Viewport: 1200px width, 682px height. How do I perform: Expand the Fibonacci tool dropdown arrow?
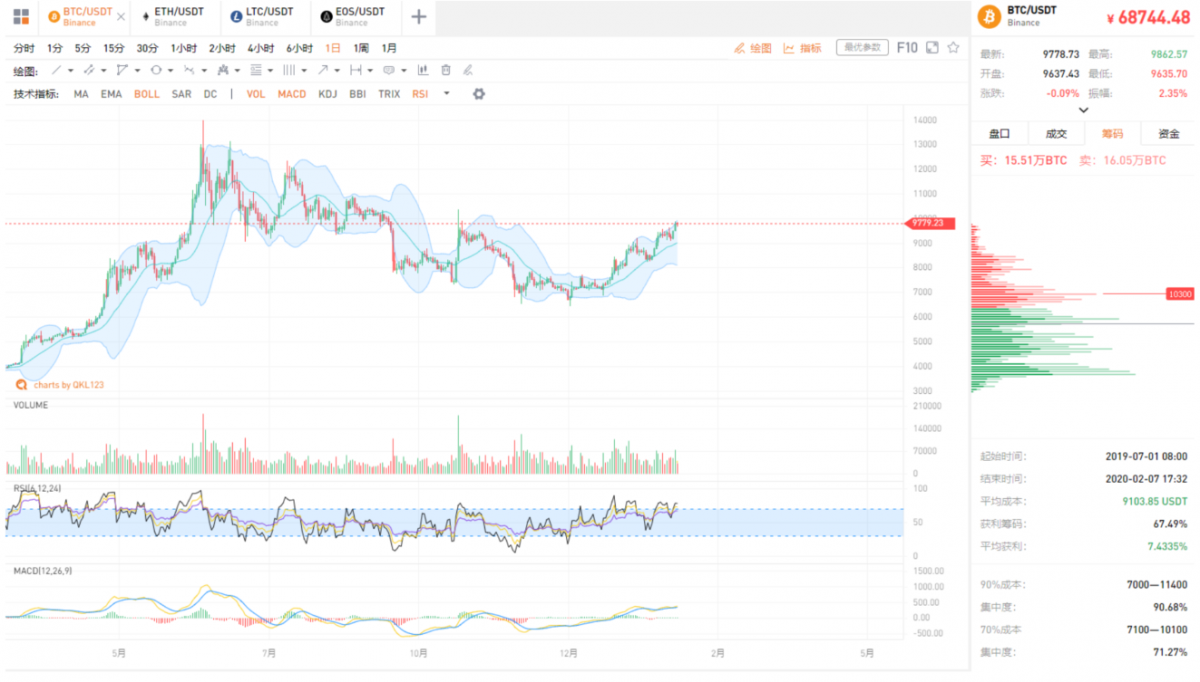click(271, 70)
